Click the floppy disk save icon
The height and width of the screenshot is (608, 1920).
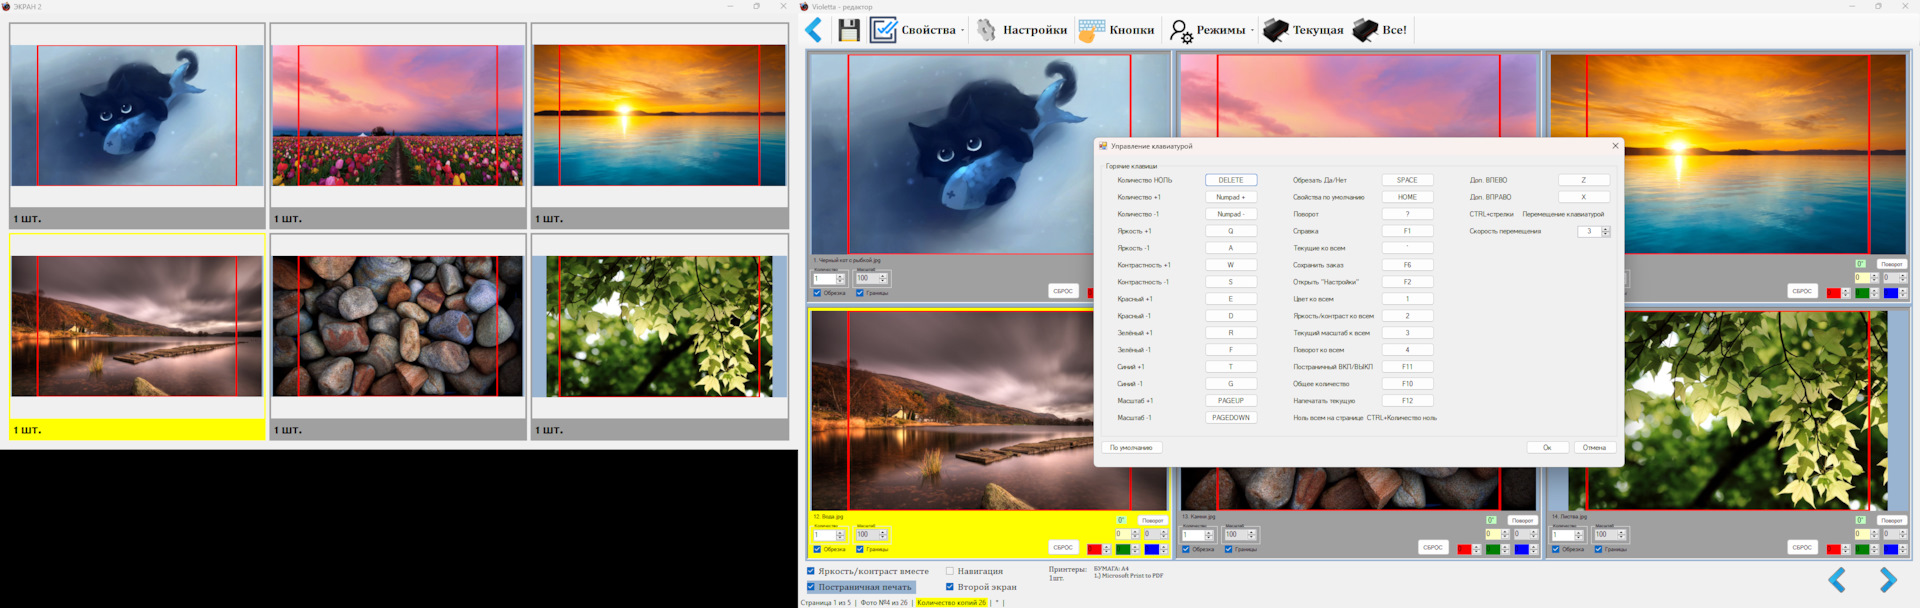pyautogui.click(x=848, y=30)
